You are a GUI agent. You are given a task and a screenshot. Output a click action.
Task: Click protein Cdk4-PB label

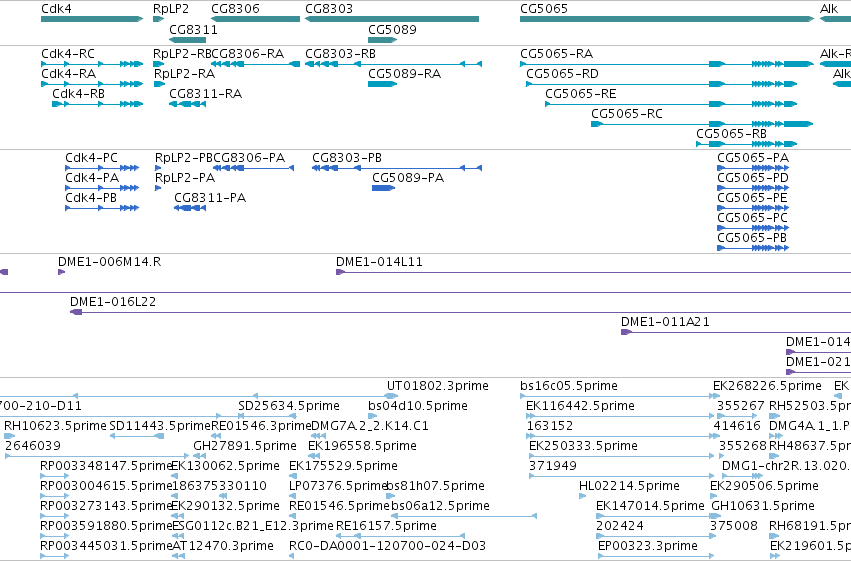[91, 198]
